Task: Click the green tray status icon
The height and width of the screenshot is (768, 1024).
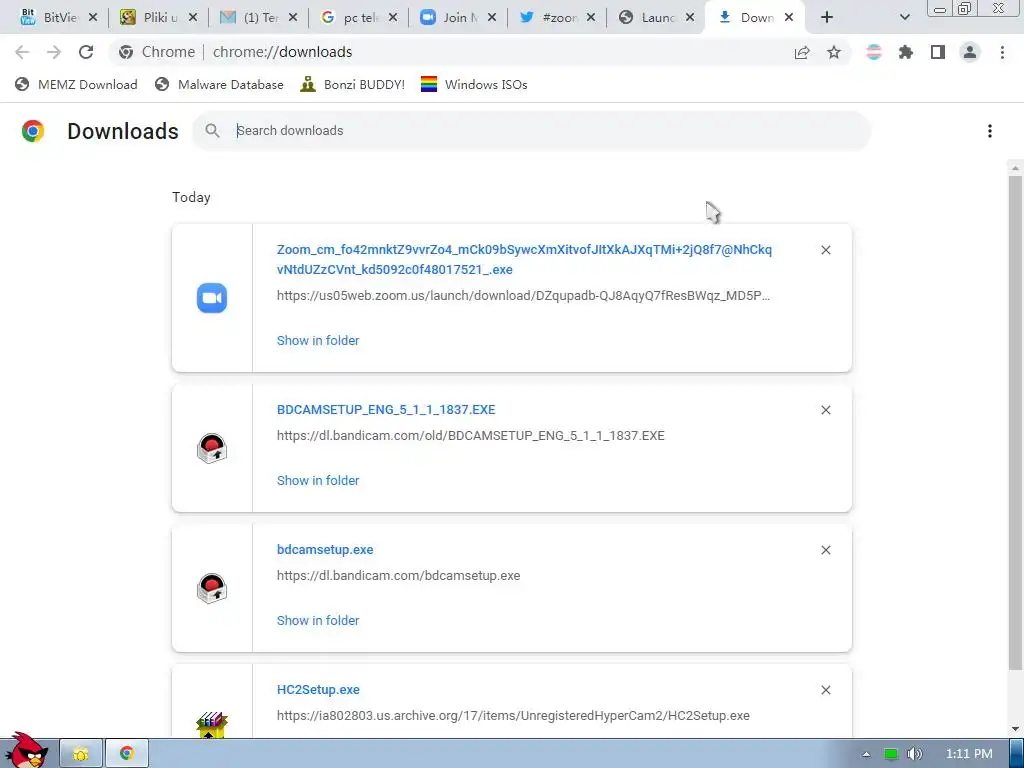Action: click(891, 754)
